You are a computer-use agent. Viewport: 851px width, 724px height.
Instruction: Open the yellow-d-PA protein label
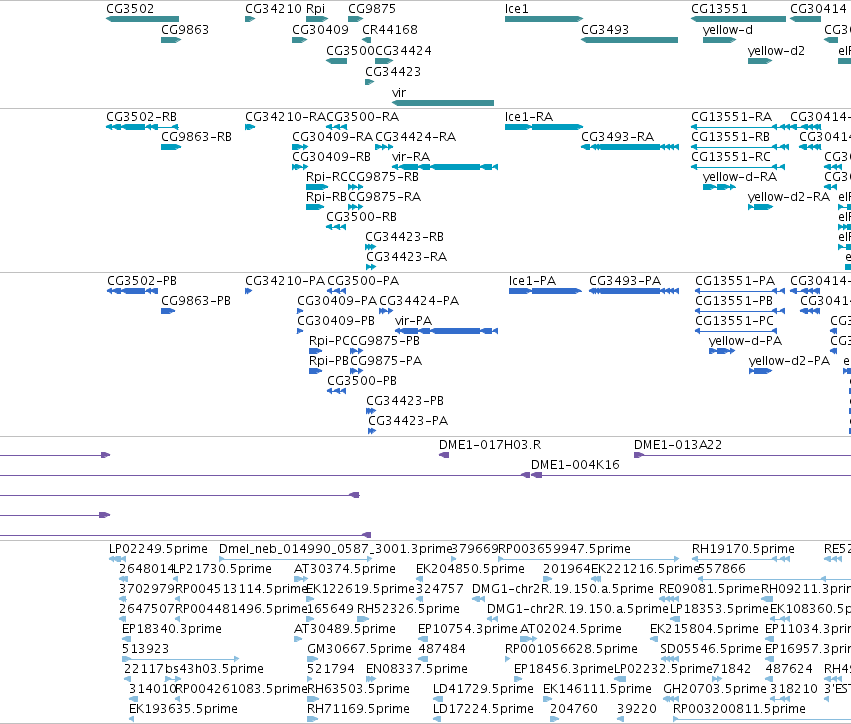pyautogui.click(x=745, y=341)
